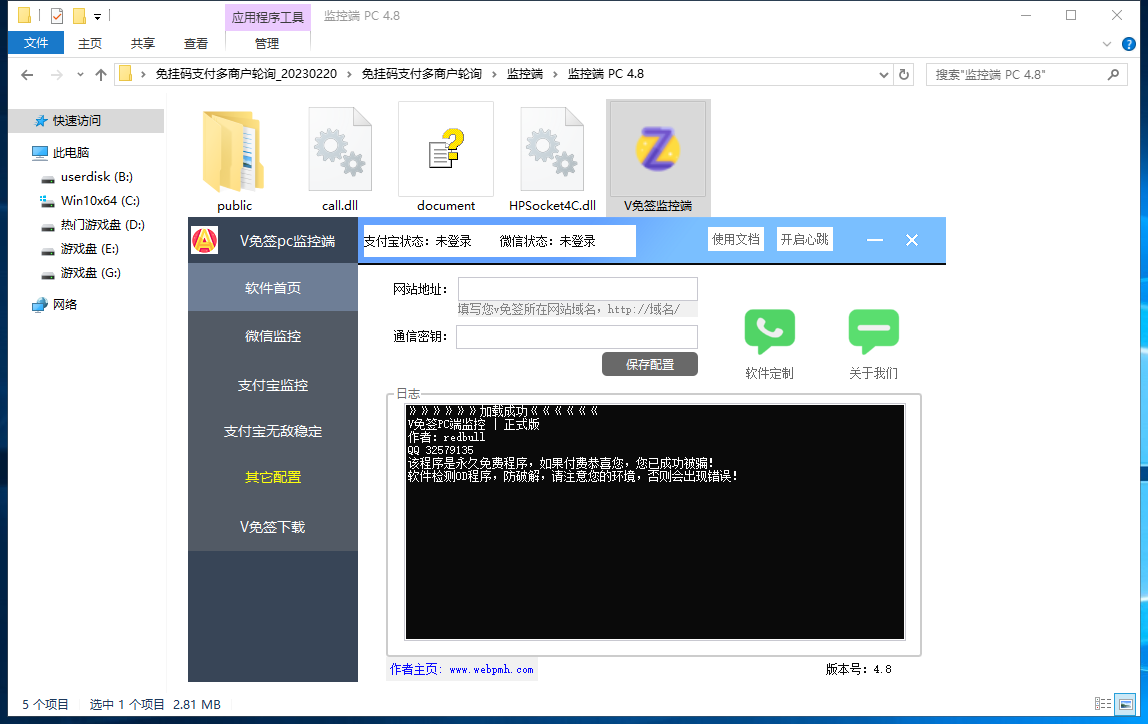The image size is (1148, 724).
Task: Select the HPSocket4C.dll file
Action: point(552,157)
